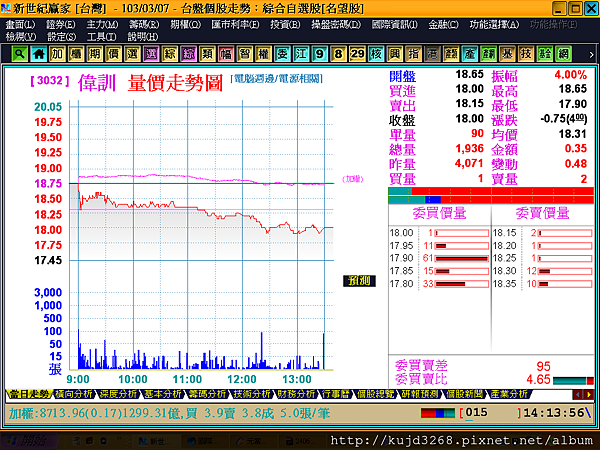Click the bottom tab scroll-left arrow
The image size is (600, 450).
pos(578,394)
